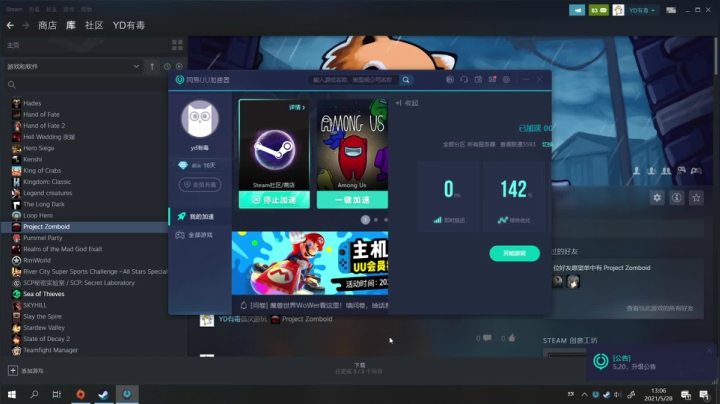Click 会员充值 membership recharge button
The width and height of the screenshot is (720, 404).
click(200, 185)
